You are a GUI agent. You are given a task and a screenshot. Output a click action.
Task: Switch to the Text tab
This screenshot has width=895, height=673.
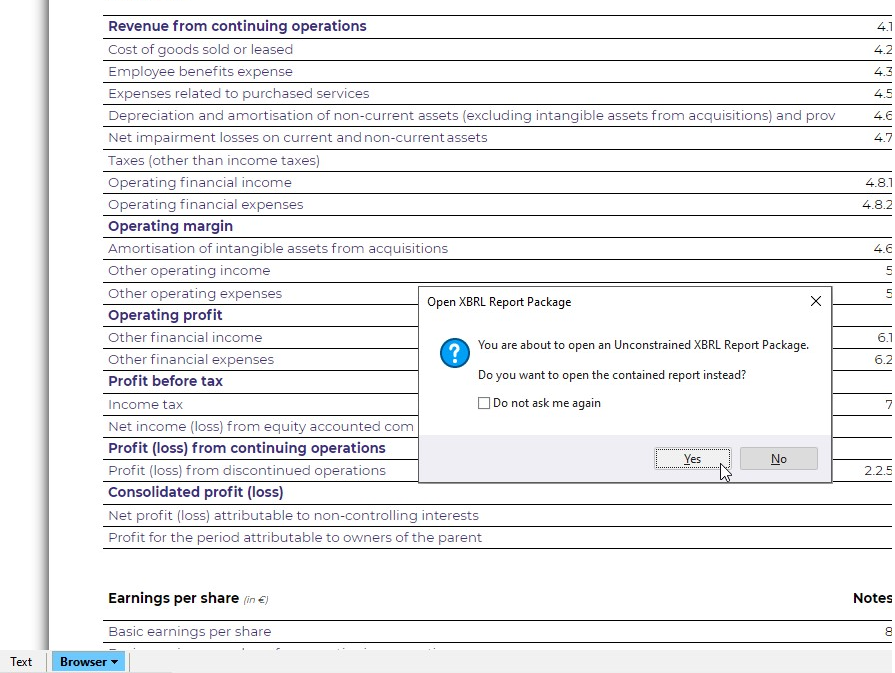click(21, 661)
